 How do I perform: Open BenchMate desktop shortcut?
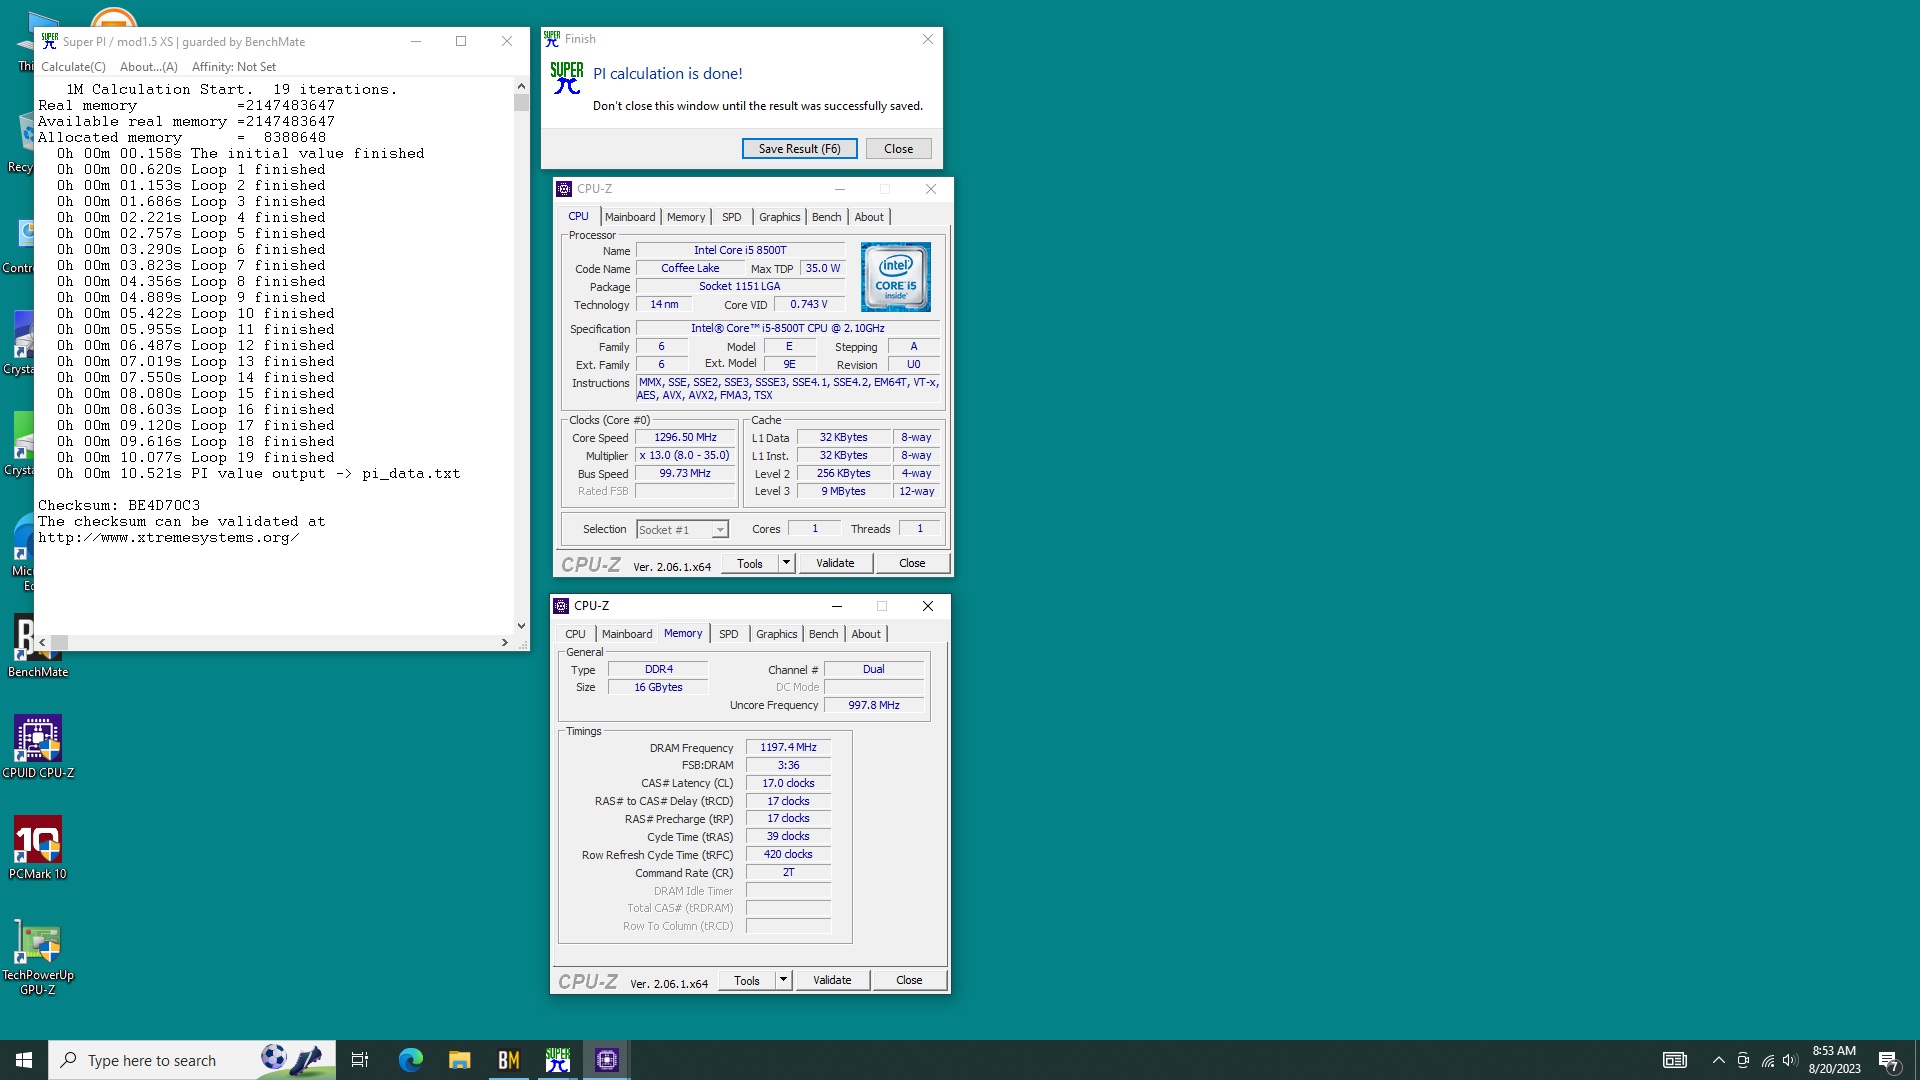click(38, 645)
